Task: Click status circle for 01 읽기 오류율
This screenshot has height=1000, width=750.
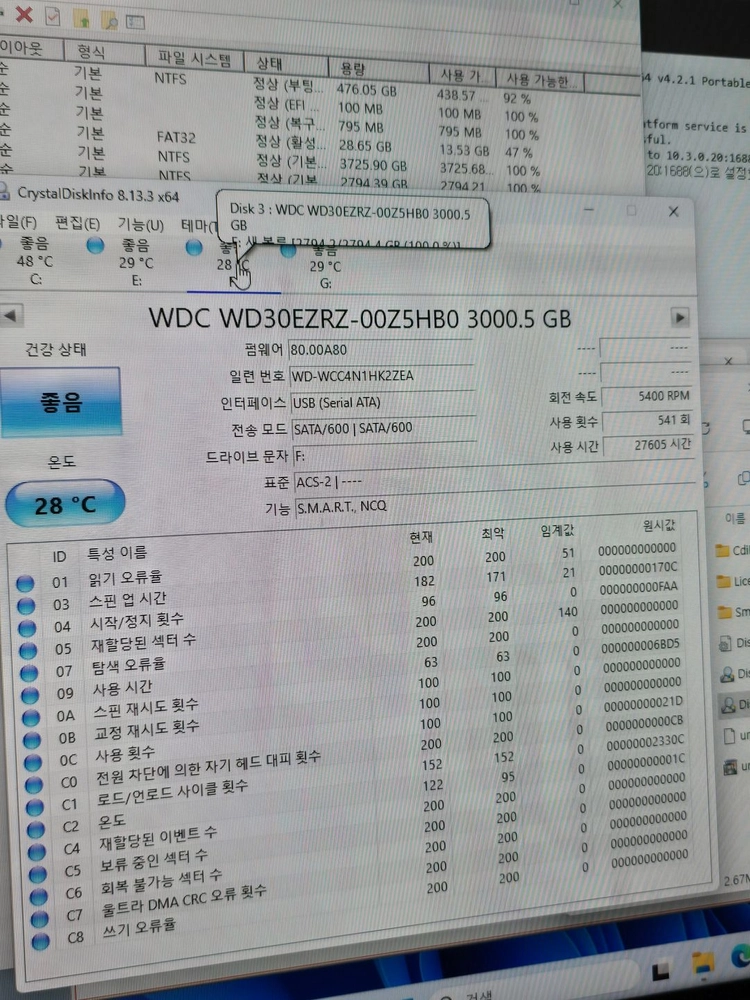Action: pos(24,583)
